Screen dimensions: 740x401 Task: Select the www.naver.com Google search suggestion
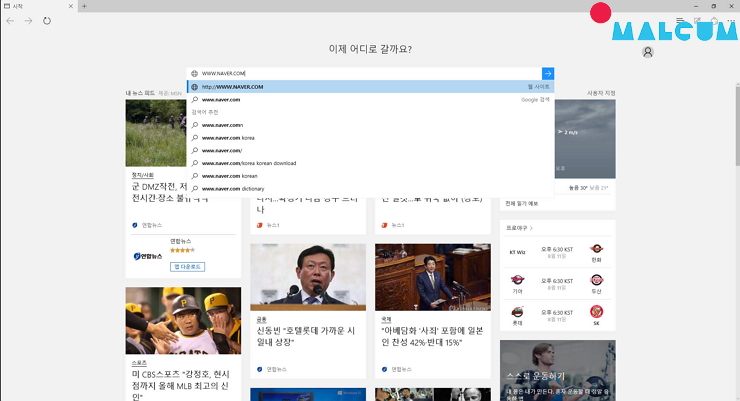click(x=370, y=100)
